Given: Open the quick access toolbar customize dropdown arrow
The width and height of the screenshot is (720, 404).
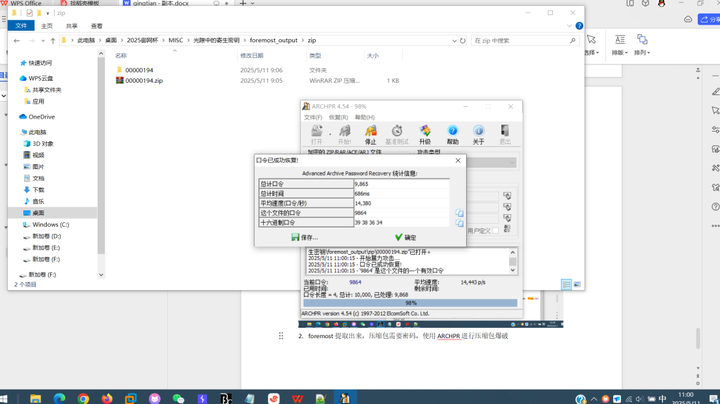Looking at the screenshot, I should click(x=47, y=13).
